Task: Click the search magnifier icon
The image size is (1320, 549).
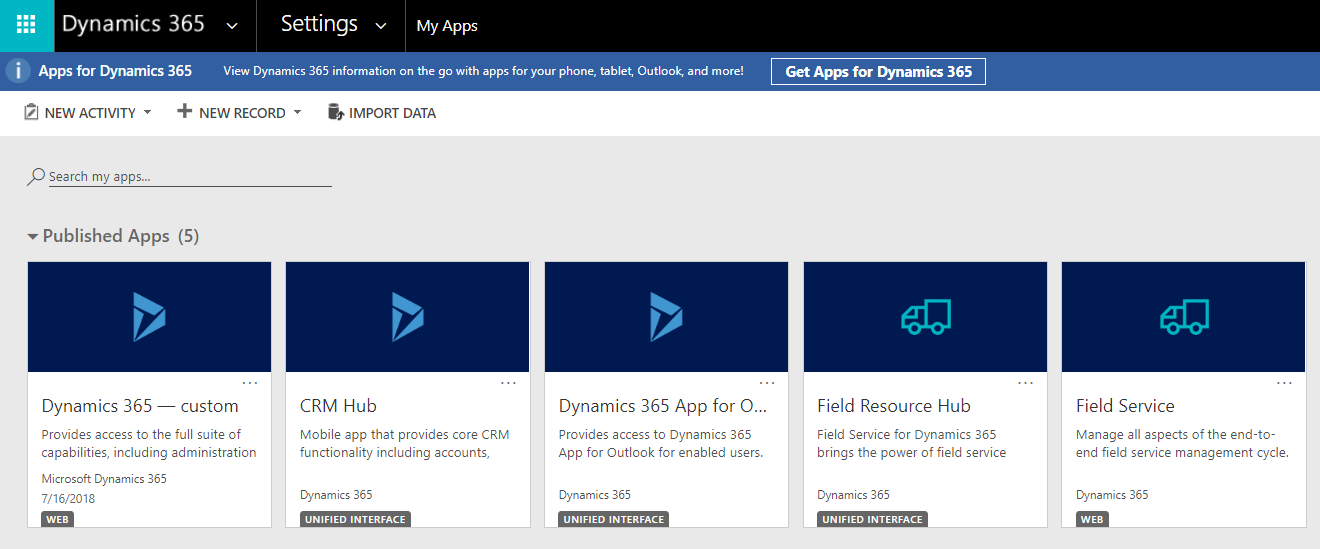Action: click(x=36, y=177)
